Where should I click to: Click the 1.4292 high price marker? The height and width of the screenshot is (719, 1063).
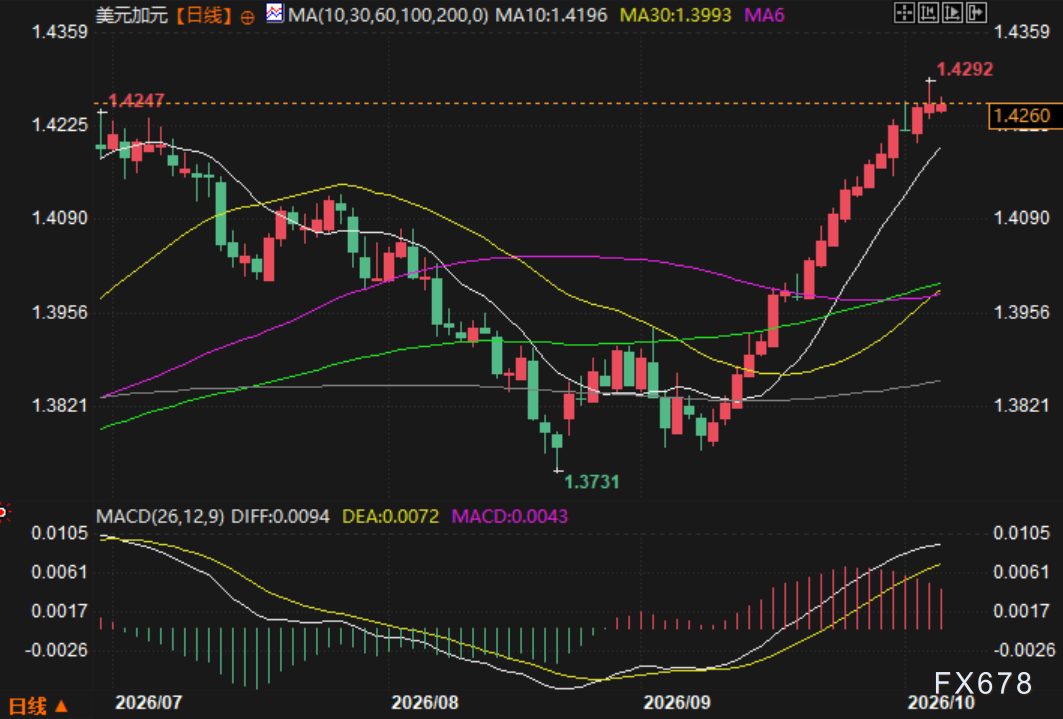pos(964,69)
